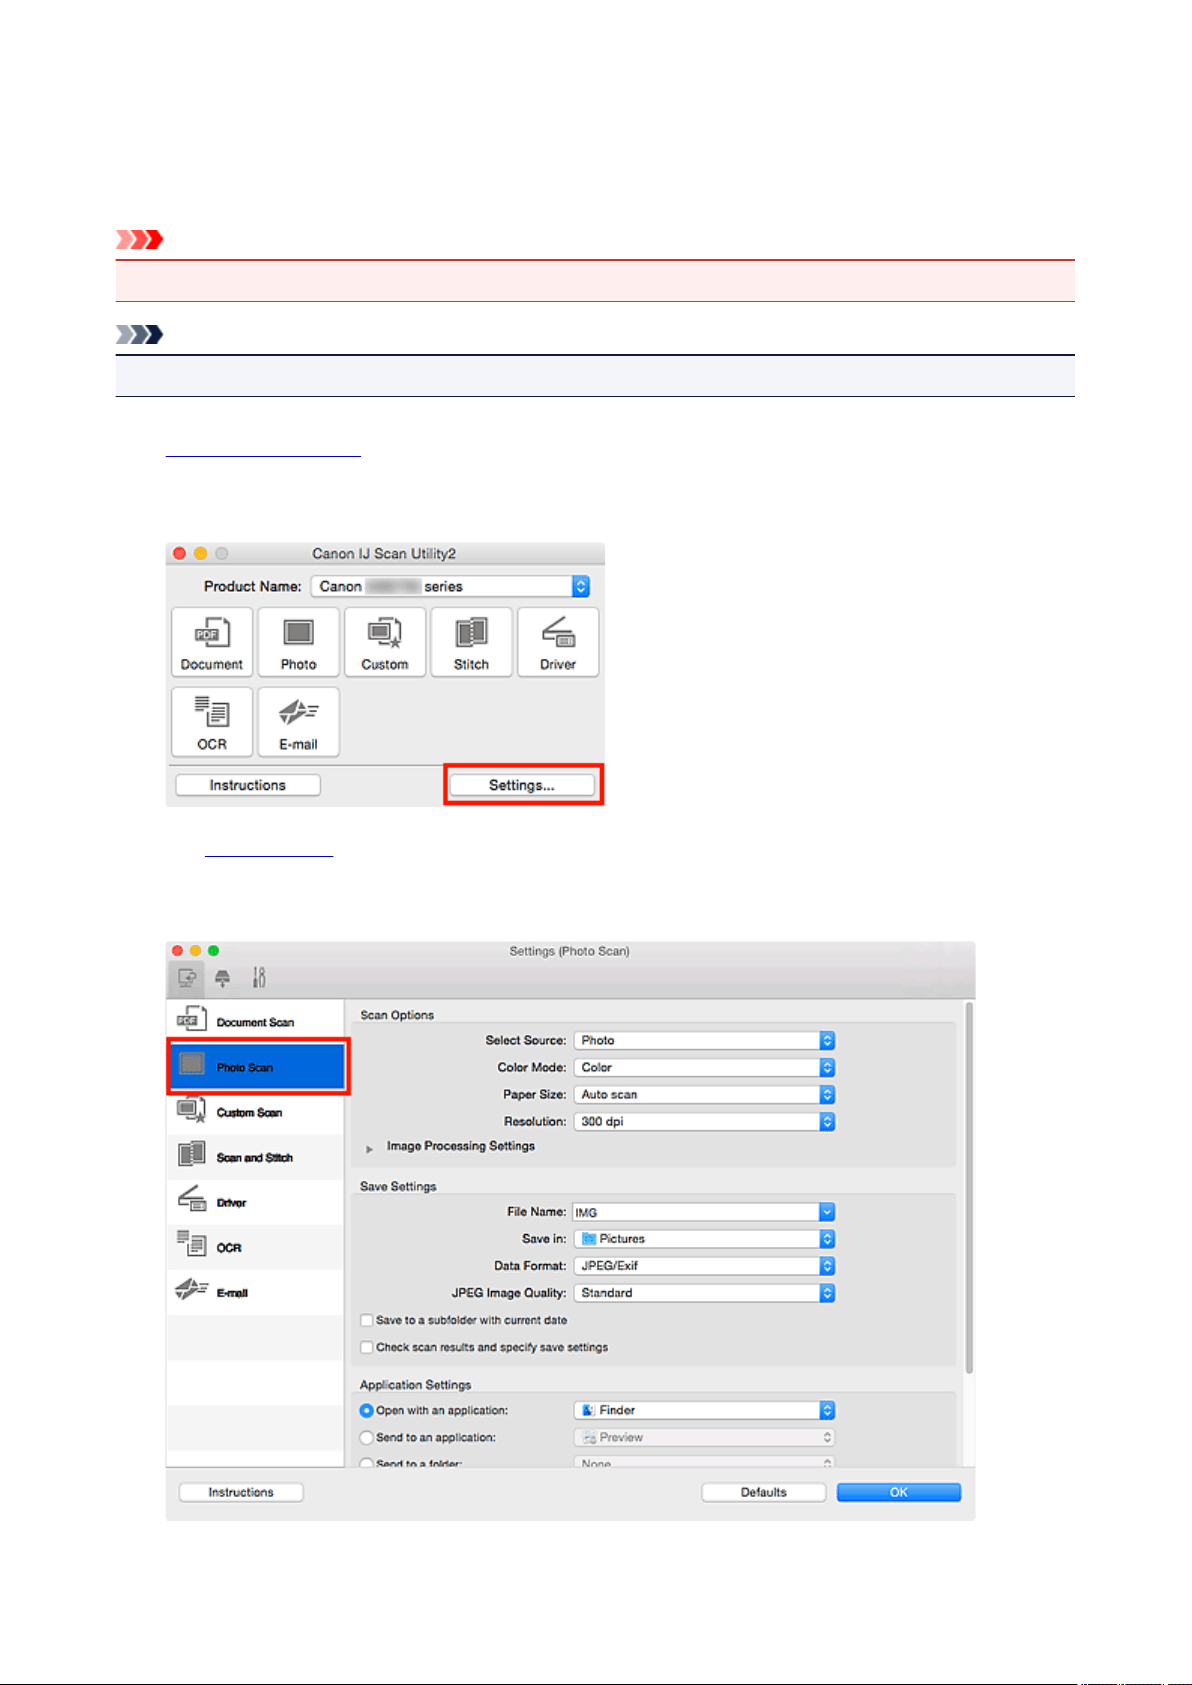Select Photo Scan in the Settings sidebar
The width and height of the screenshot is (1192, 1685).
pos(256,1066)
